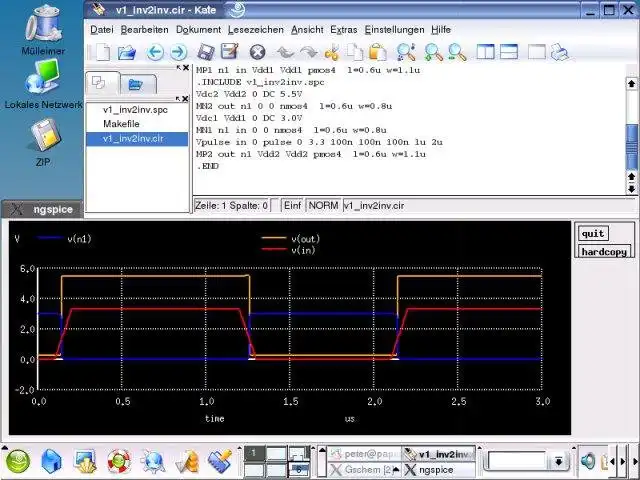640x480 pixels.
Task: Click the clipboard Paste icon
Action: pos(378,52)
